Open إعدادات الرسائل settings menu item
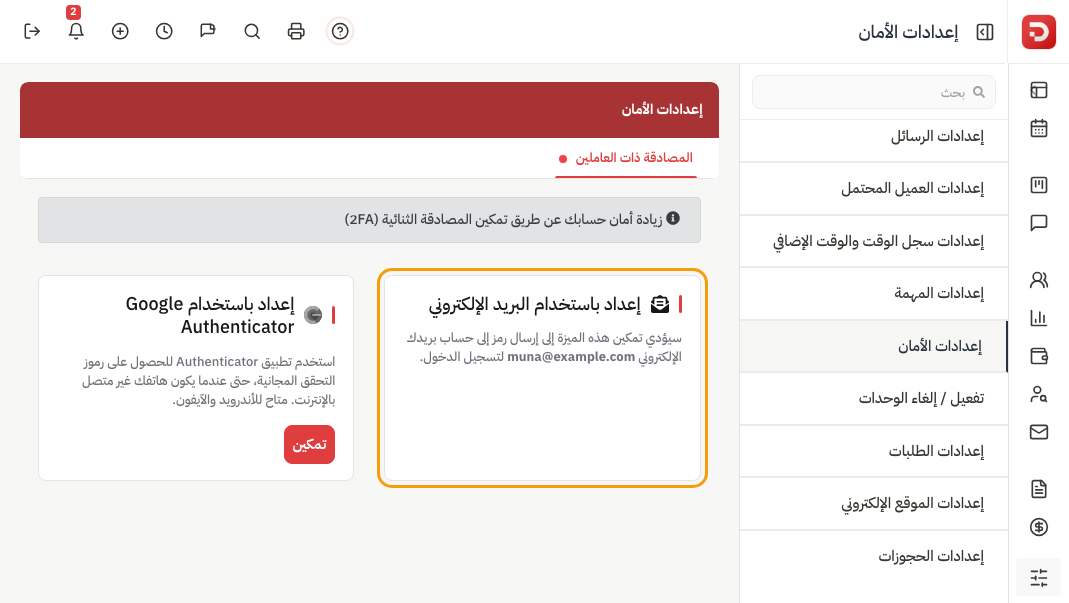Screen dimensions: 1069x603 coord(873,136)
